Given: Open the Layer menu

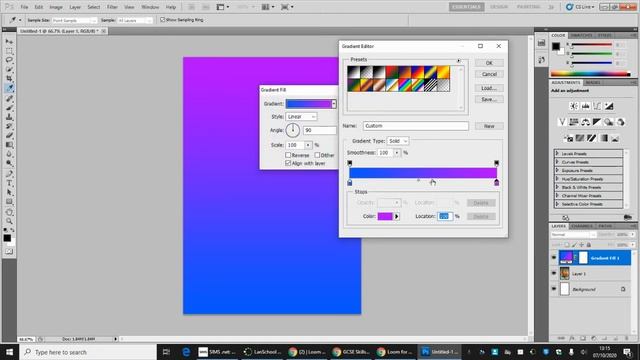Looking at the screenshot, I should coord(75,7).
